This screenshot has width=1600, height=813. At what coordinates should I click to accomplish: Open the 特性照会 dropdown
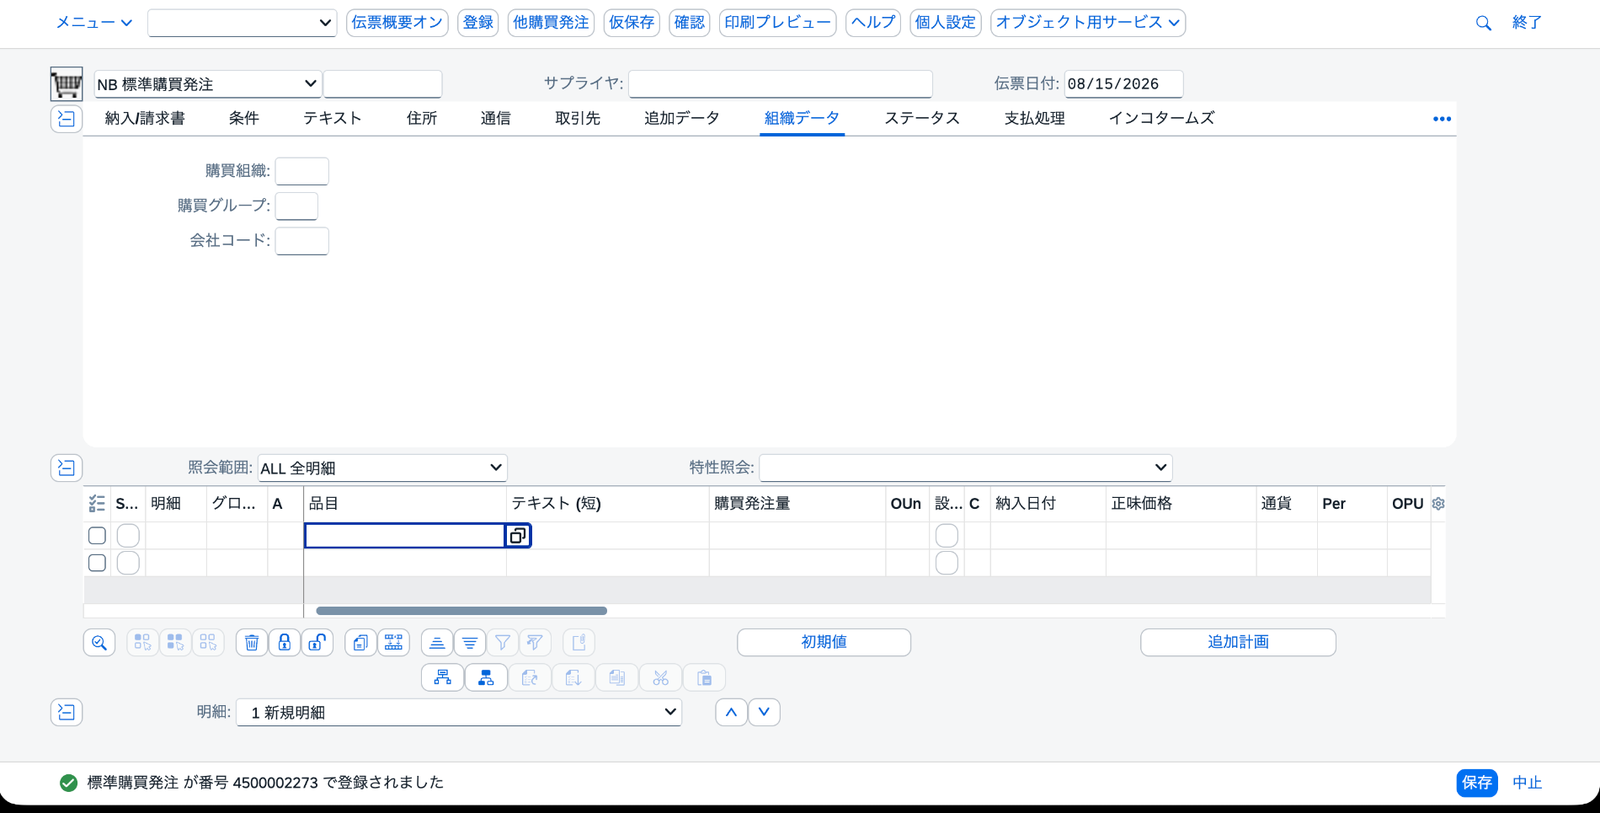(x=966, y=468)
